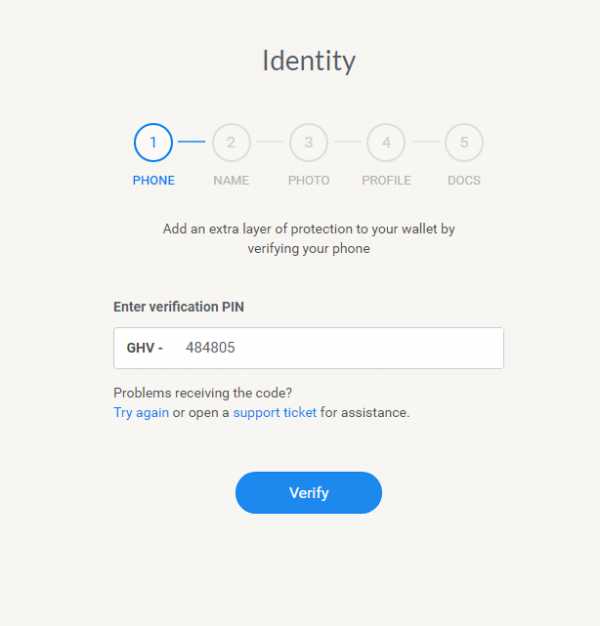Image resolution: width=600 pixels, height=626 pixels.
Task: Click the Enter verification PIN label
Action: tap(179, 307)
